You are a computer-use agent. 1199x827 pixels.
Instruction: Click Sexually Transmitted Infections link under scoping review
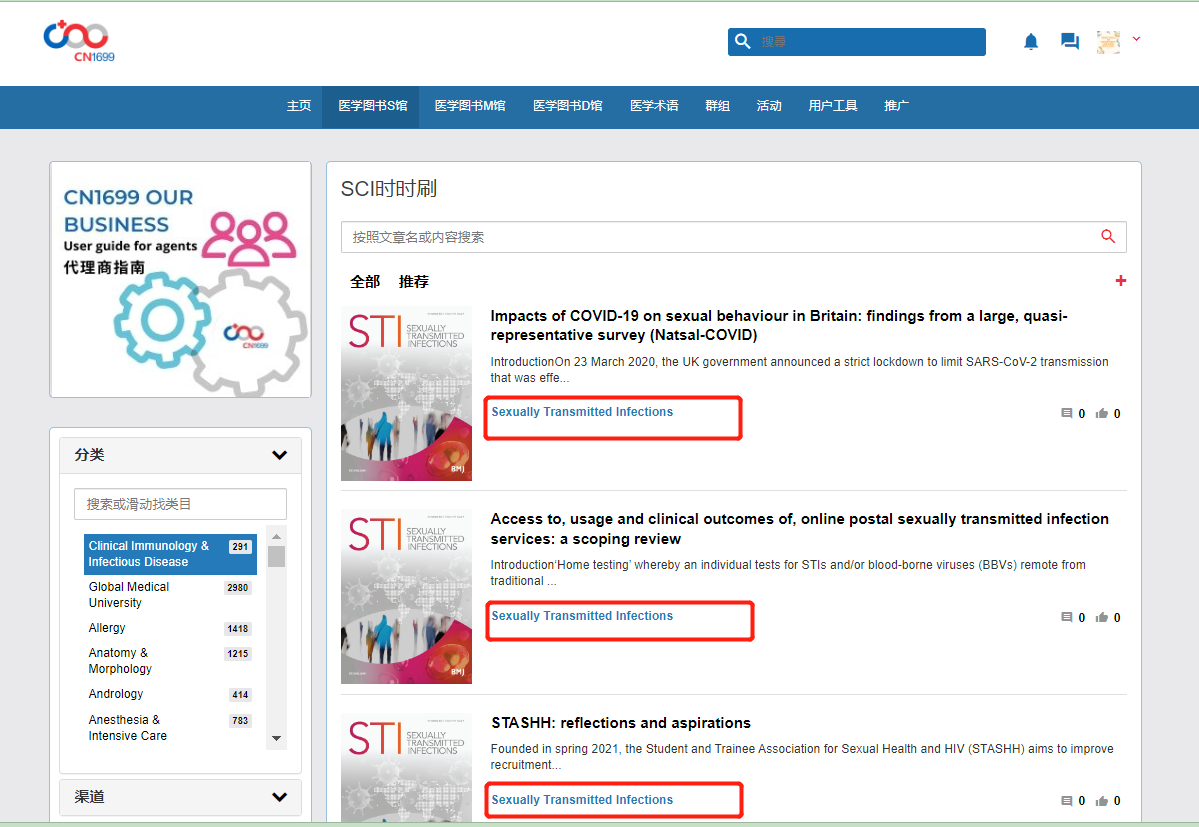pos(582,616)
